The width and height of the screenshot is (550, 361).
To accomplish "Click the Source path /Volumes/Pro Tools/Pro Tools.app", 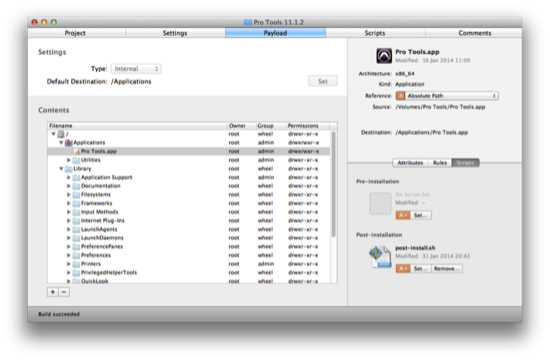I will point(440,107).
